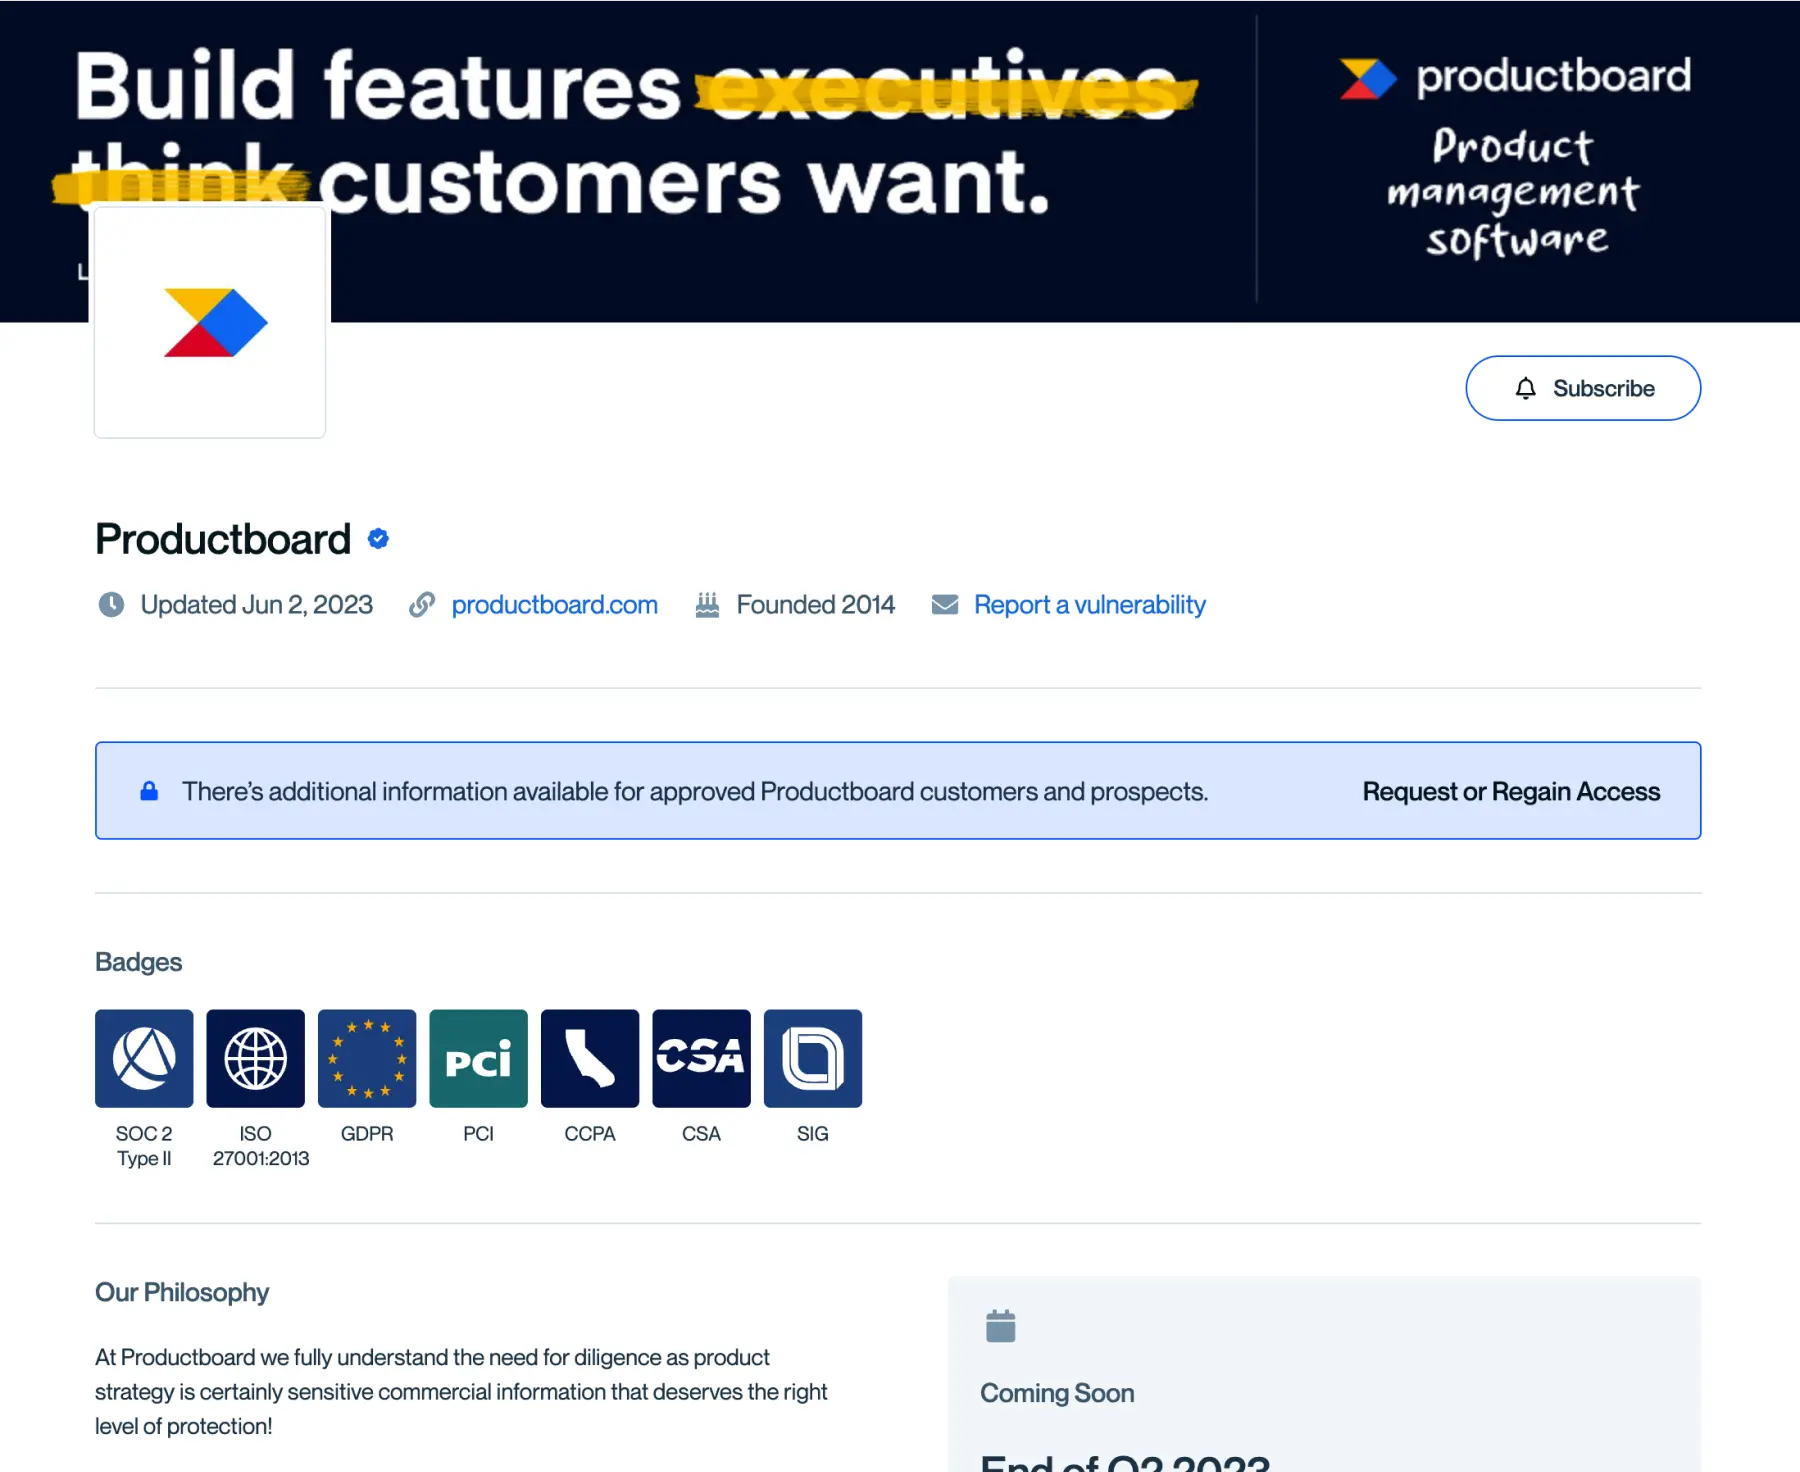Open the GDPR stars badge
The height and width of the screenshot is (1472, 1800).
pyautogui.click(x=367, y=1058)
